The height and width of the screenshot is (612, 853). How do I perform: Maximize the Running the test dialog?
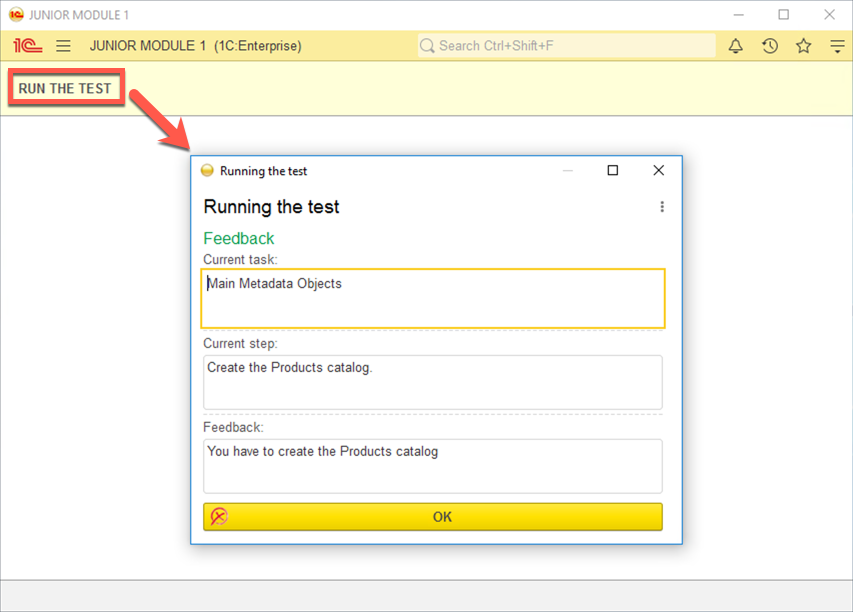point(613,171)
